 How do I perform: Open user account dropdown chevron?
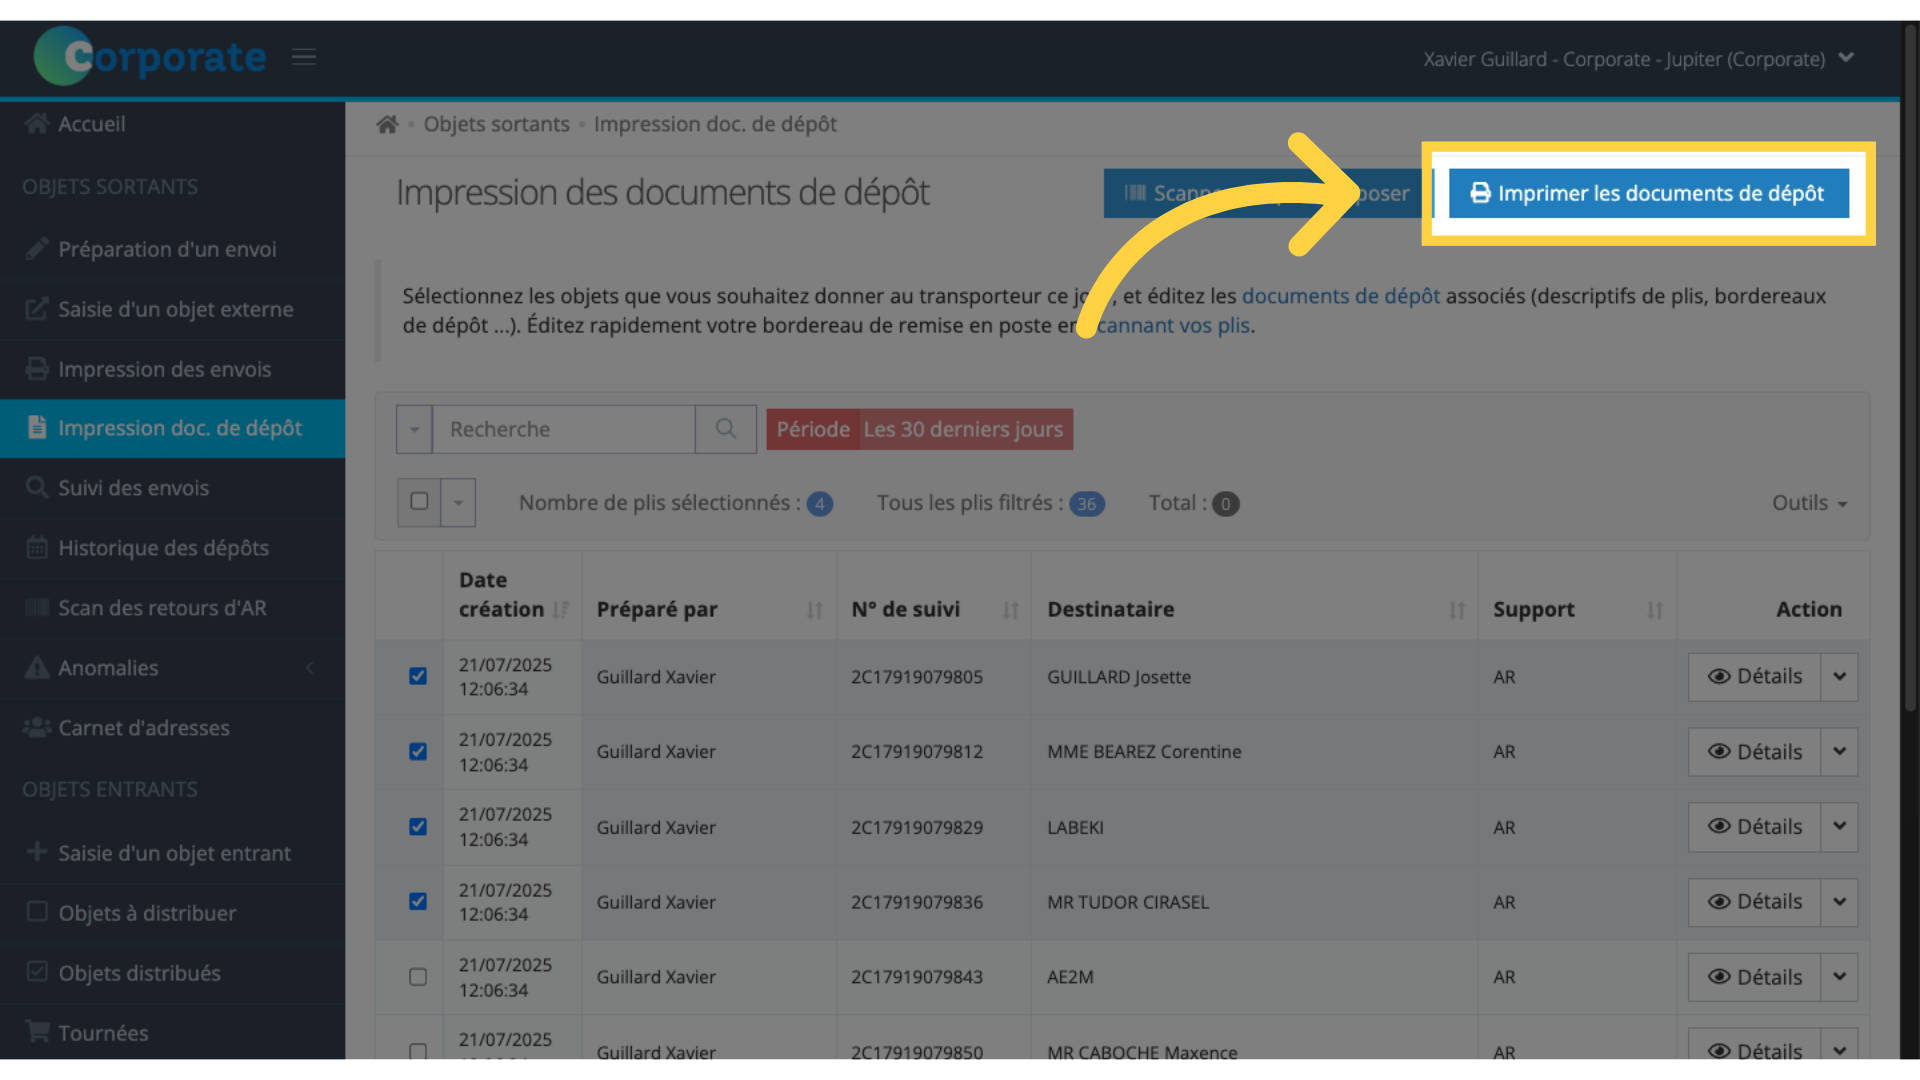coord(1846,58)
